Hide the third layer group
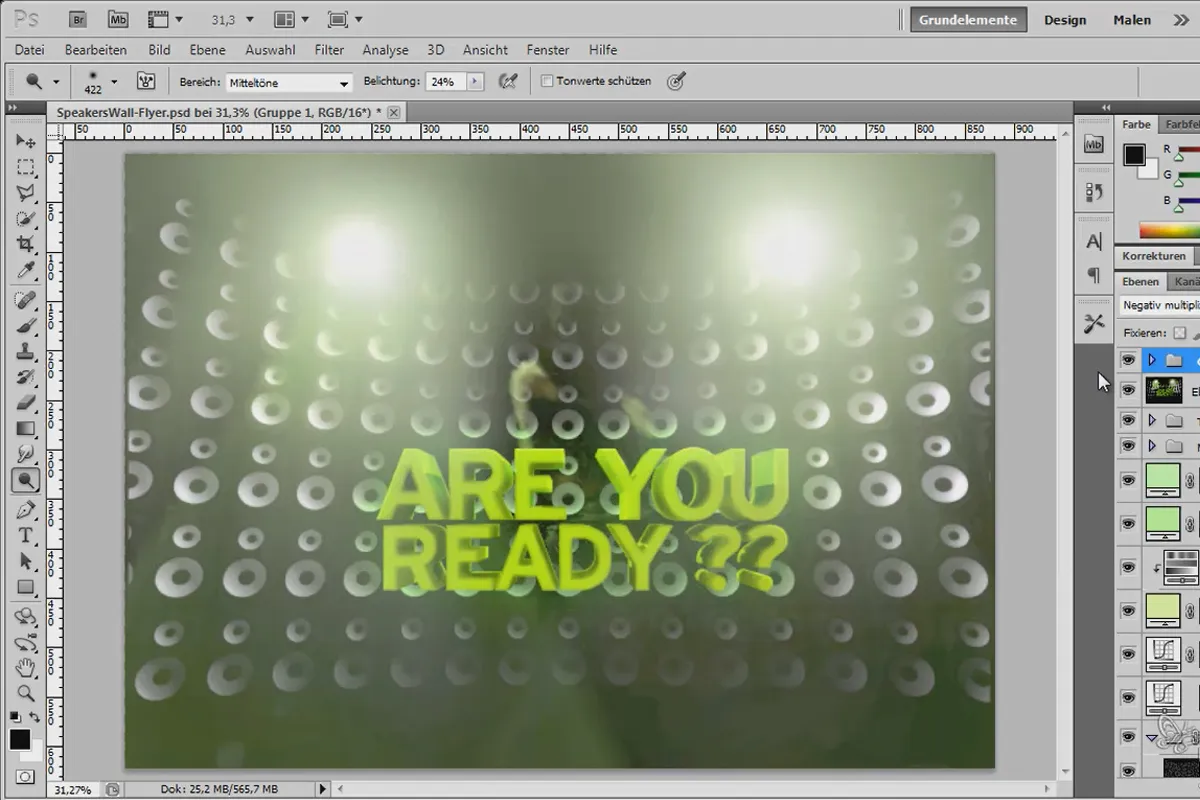Screen dimensions: 1200x800 [1129, 445]
